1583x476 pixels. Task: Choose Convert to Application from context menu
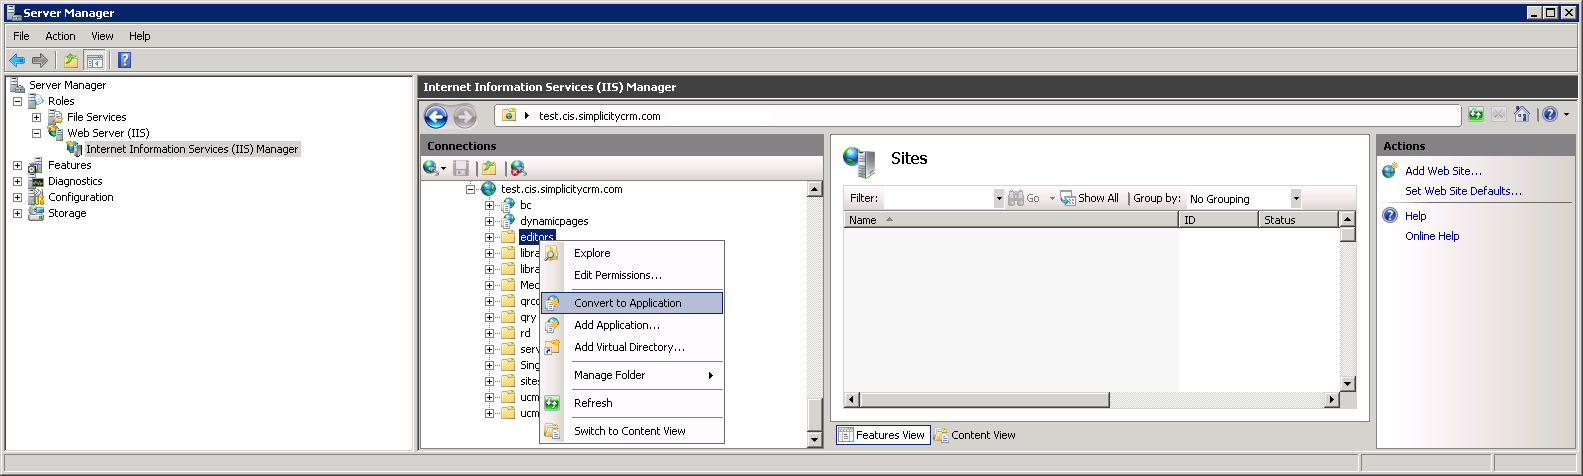click(x=632, y=303)
